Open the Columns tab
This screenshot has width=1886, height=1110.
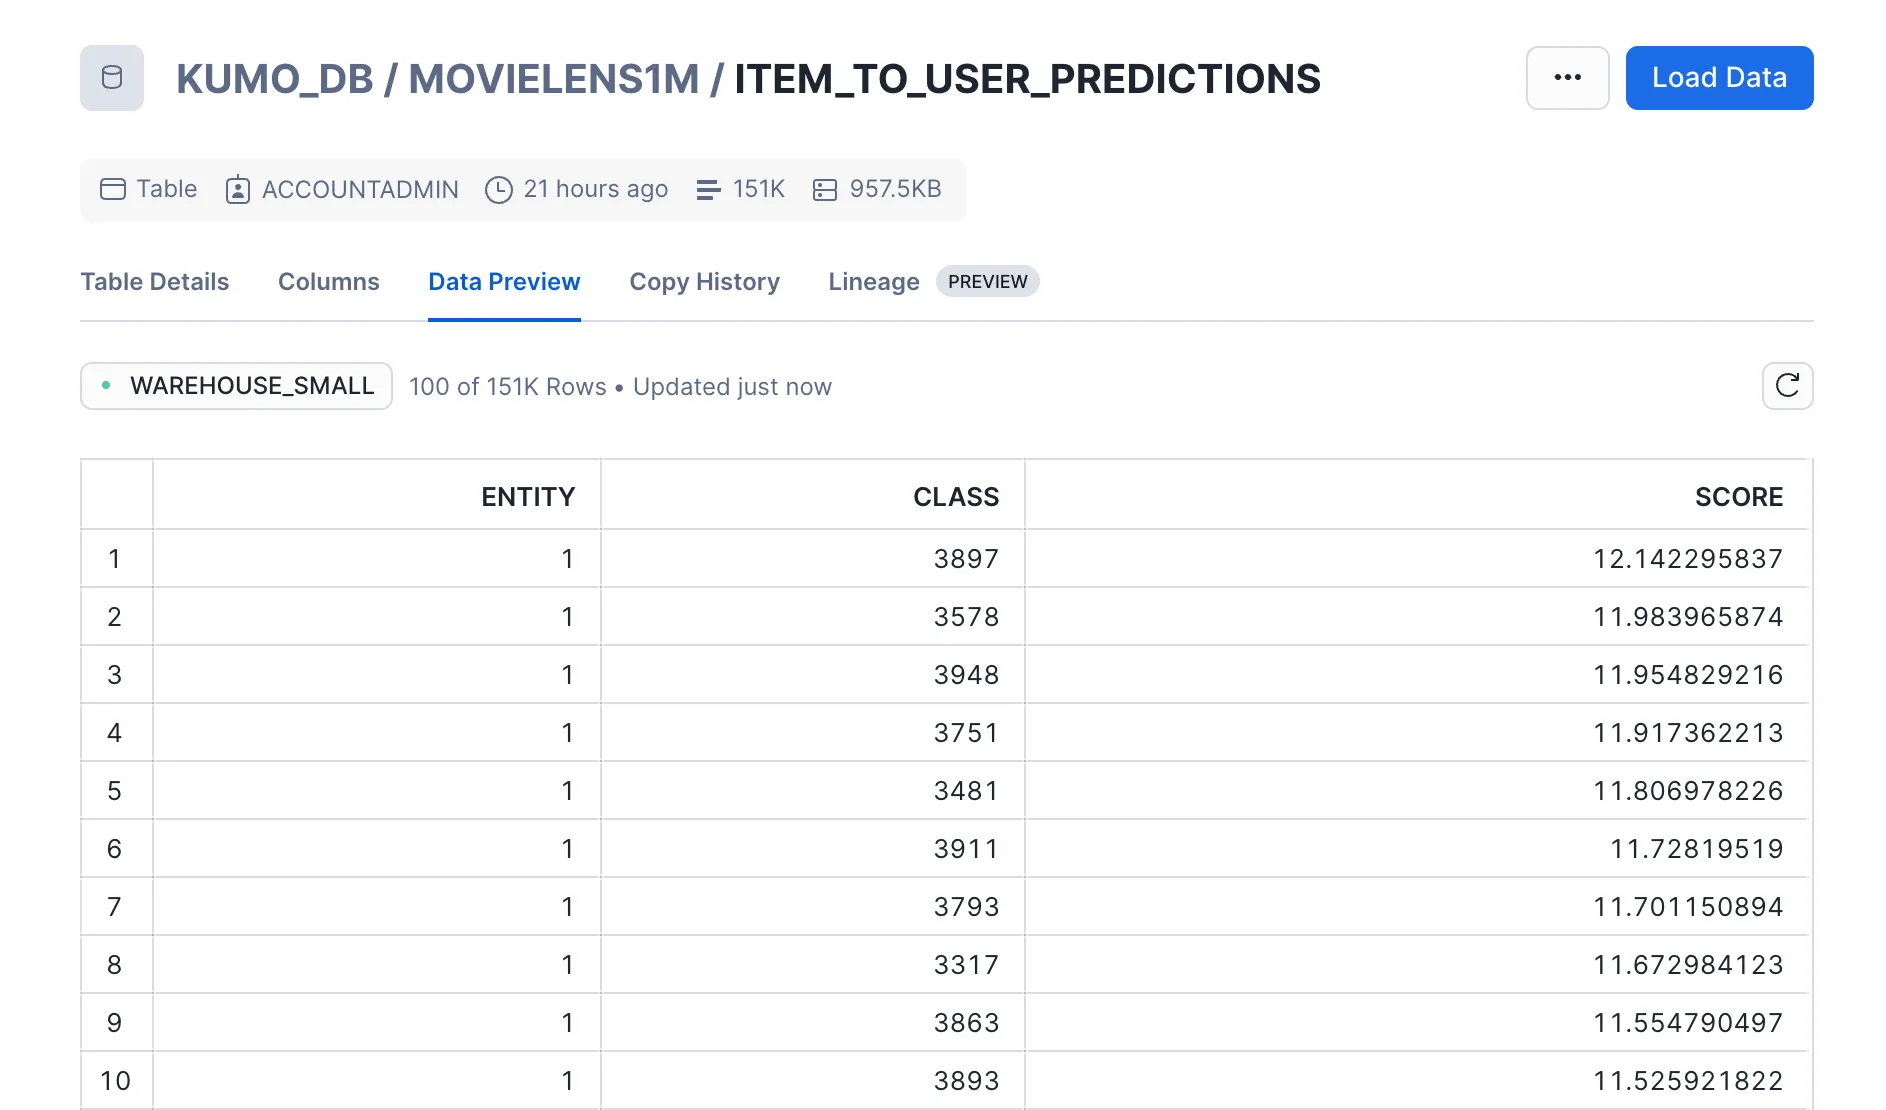click(329, 282)
